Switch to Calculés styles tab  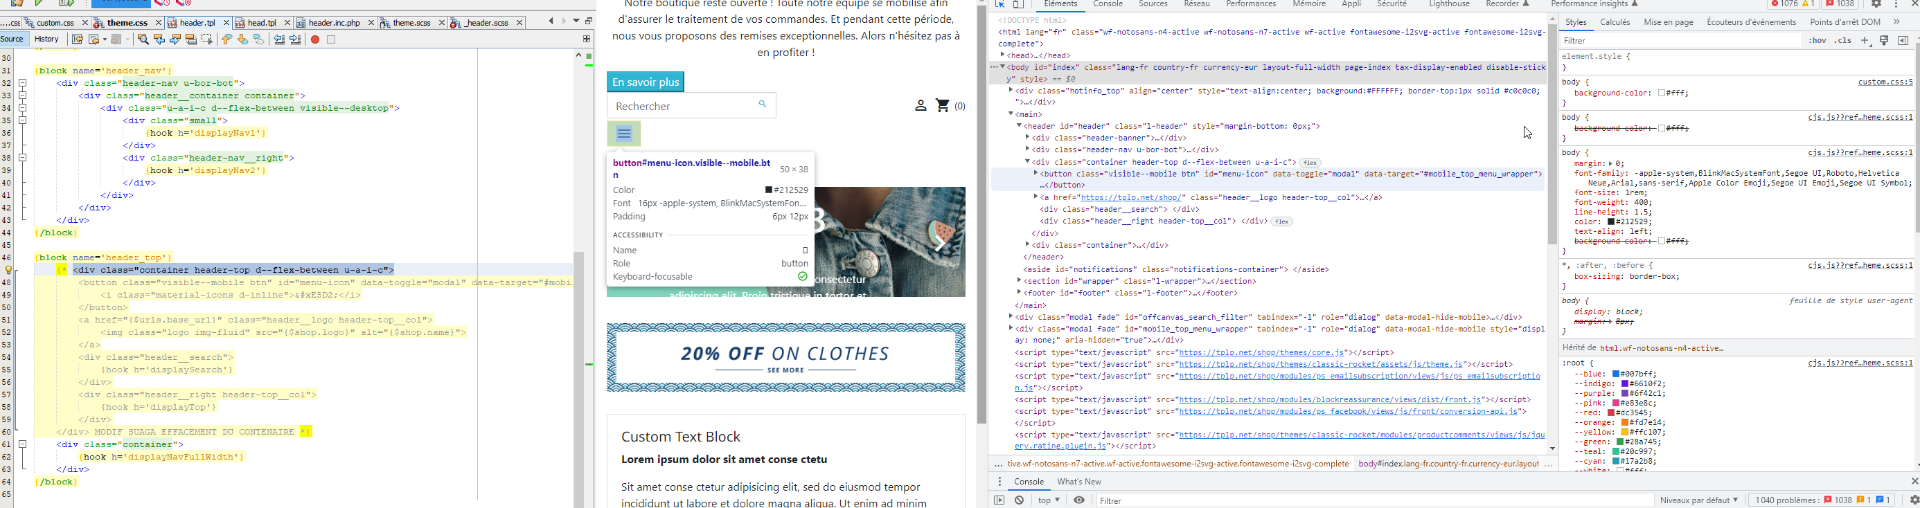[1615, 22]
